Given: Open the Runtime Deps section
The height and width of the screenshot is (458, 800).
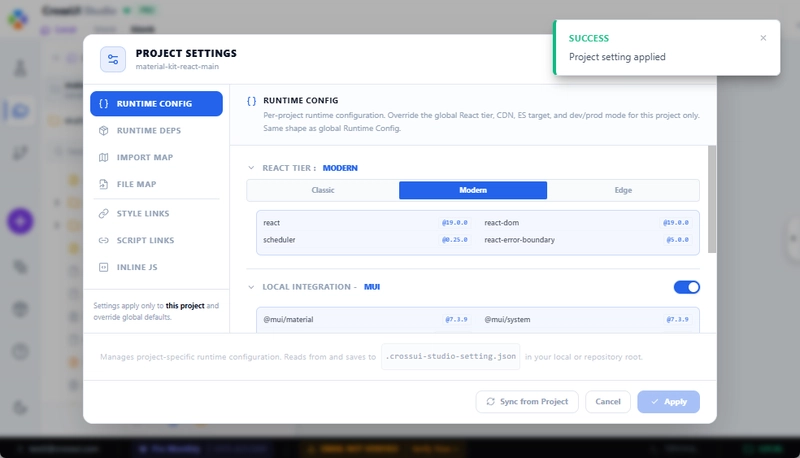Looking at the screenshot, I should pyautogui.click(x=156, y=131).
